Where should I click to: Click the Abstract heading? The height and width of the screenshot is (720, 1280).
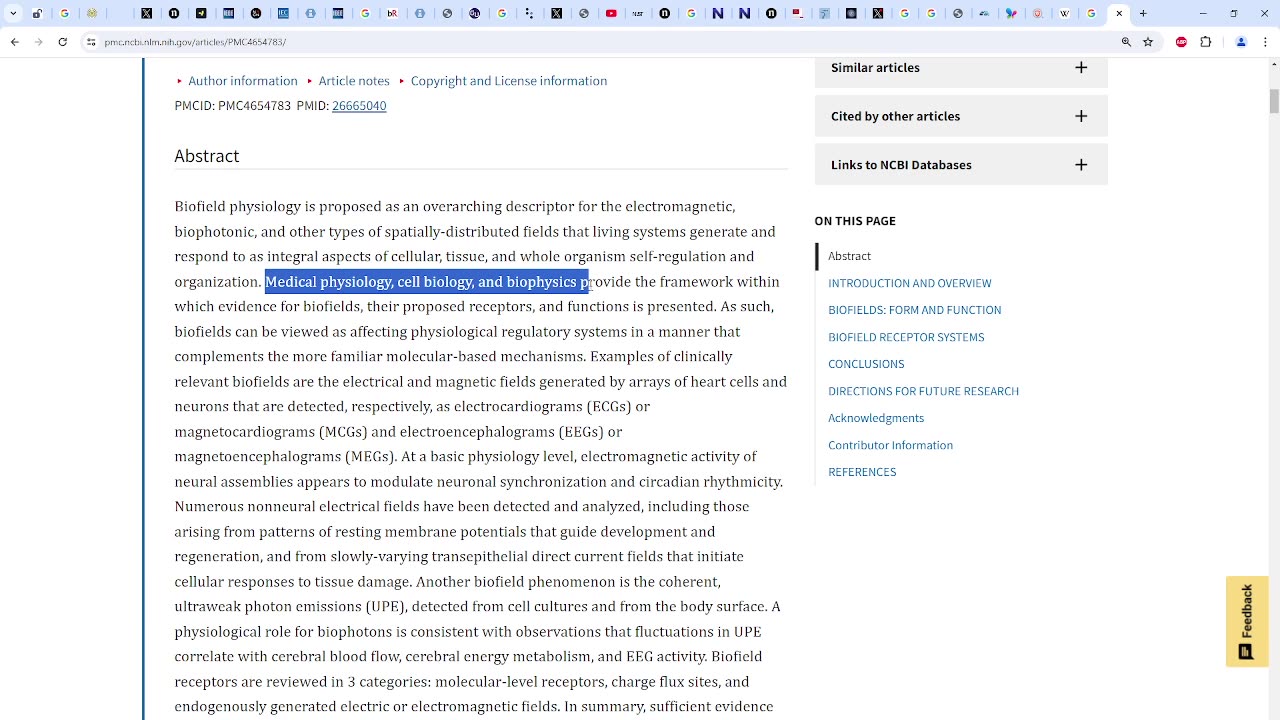(207, 156)
